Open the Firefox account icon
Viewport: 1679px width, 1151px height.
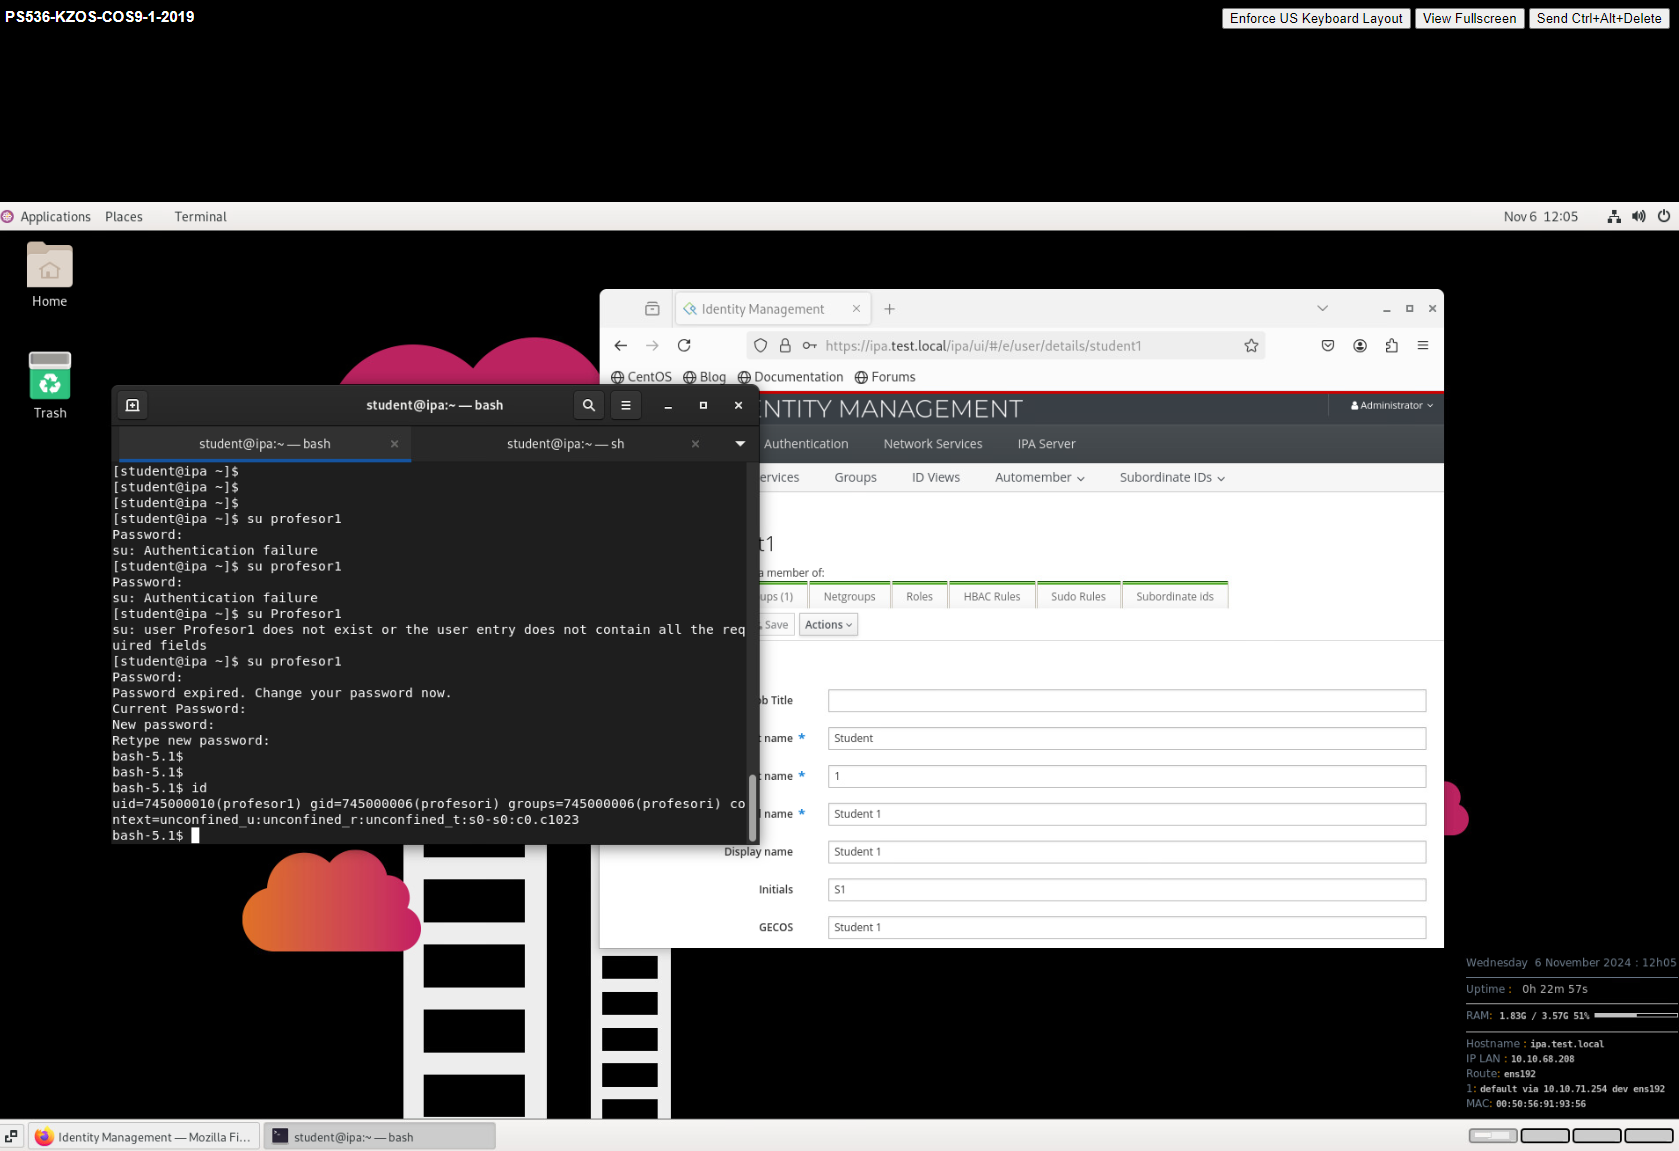coord(1360,346)
